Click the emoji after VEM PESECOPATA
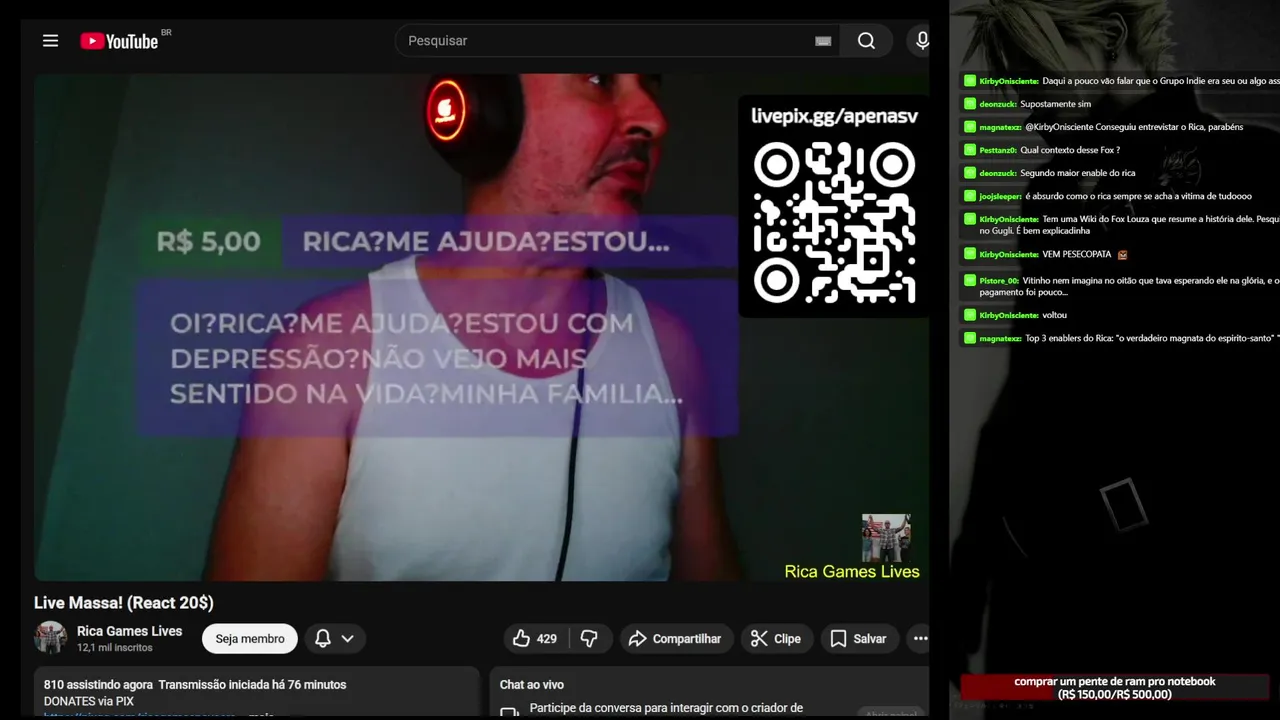The image size is (1280, 720). [x=1122, y=254]
